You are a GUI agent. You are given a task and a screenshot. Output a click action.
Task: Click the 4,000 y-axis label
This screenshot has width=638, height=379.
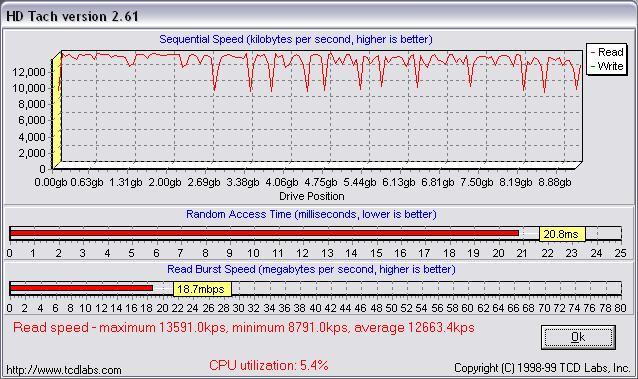click(x=32, y=137)
